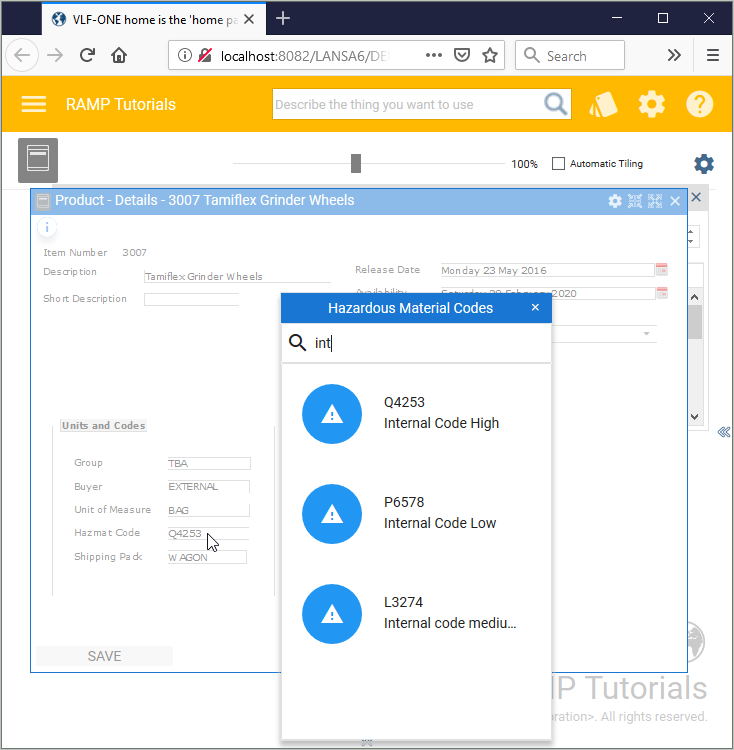This screenshot has height=750, width=734.
Task: Click the warning icon for L3274
Action: pos(332,614)
